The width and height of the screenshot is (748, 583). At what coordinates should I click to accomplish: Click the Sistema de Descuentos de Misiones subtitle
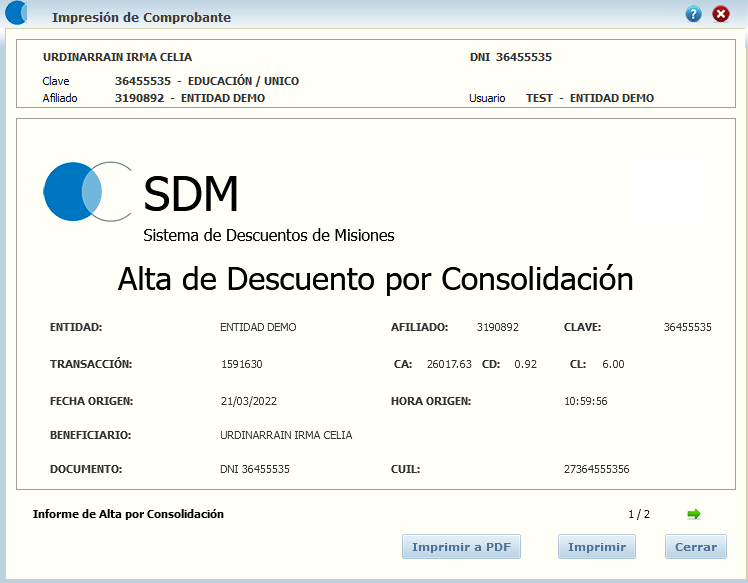pyautogui.click(x=269, y=235)
